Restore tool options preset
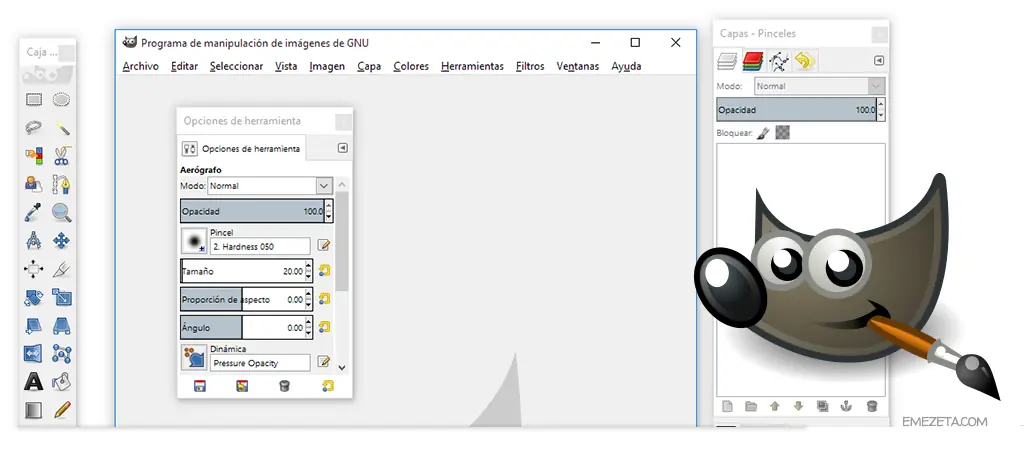The width and height of the screenshot is (1024, 450). click(x=242, y=386)
